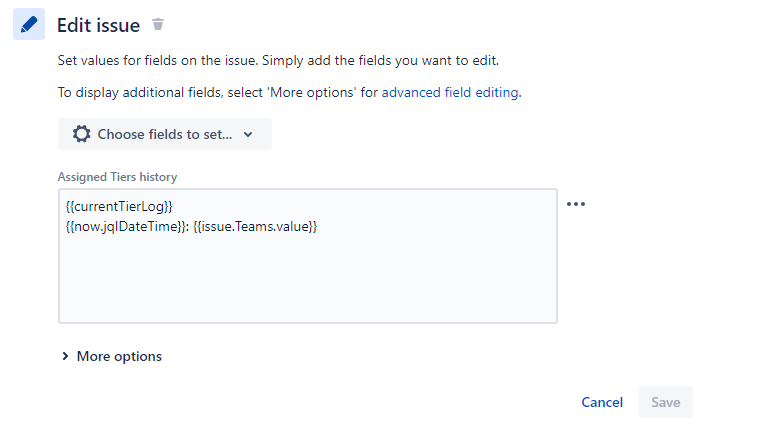Place cursor on the {{currentTierLog}} line
The width and height of the screenshot is (764, 438).
coord(119,207)
